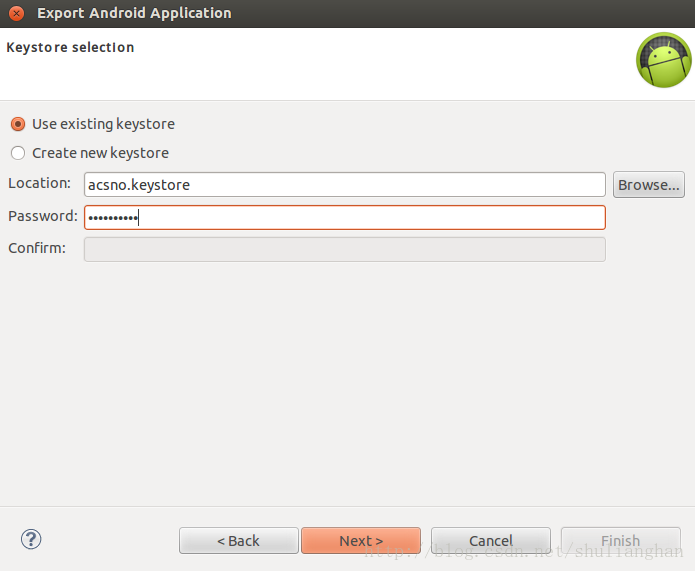Screen dimensions: 695x571
Task: Click the Keystore selection heading
Action: (x=70, y=47)
